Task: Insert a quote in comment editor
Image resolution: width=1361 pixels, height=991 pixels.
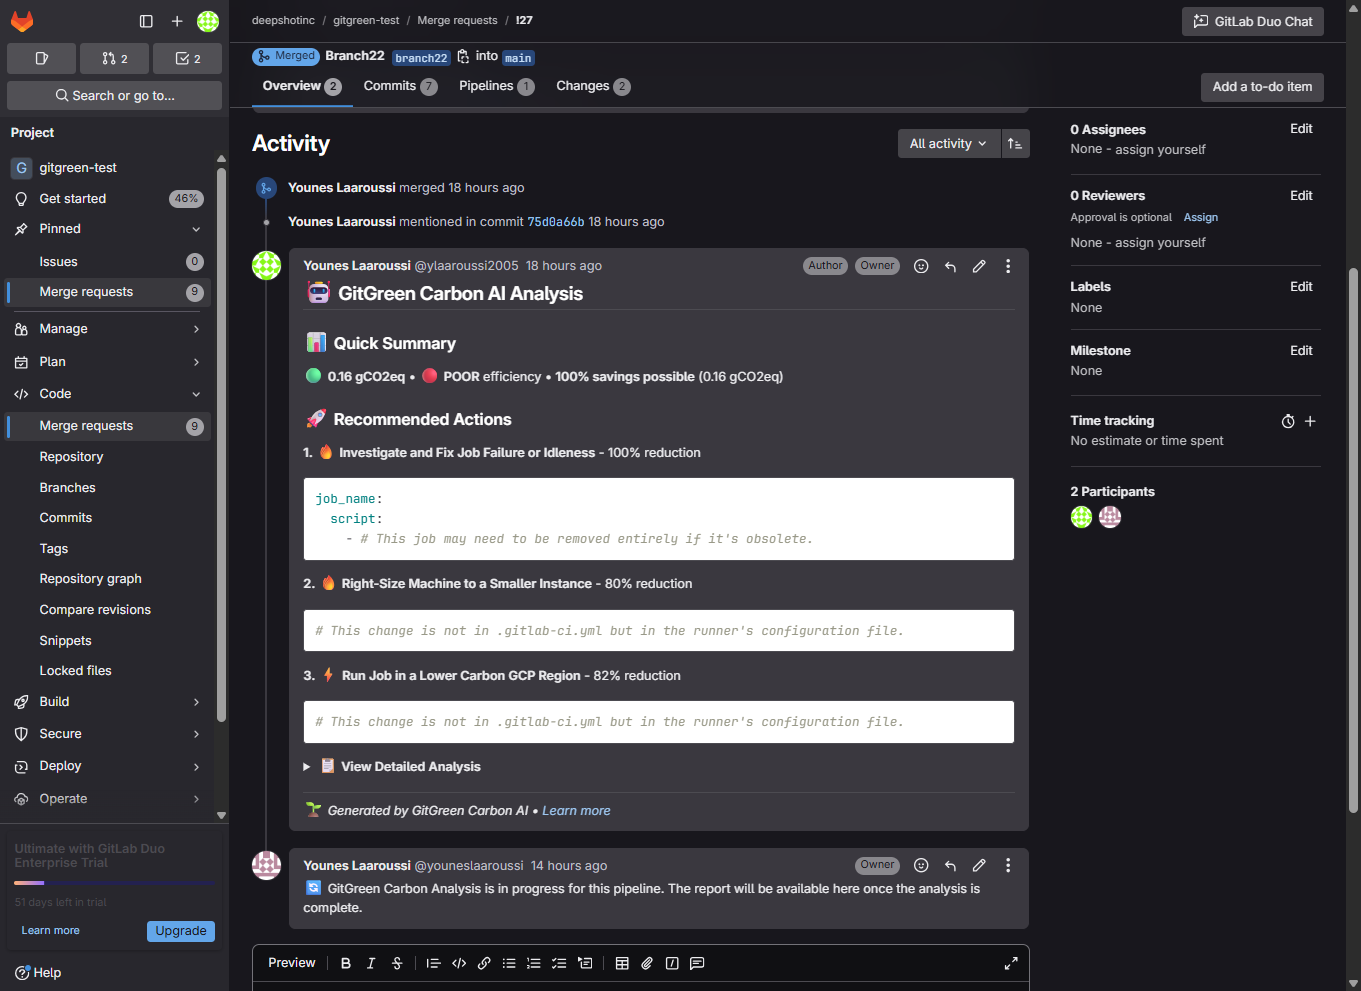Action: 433,963
